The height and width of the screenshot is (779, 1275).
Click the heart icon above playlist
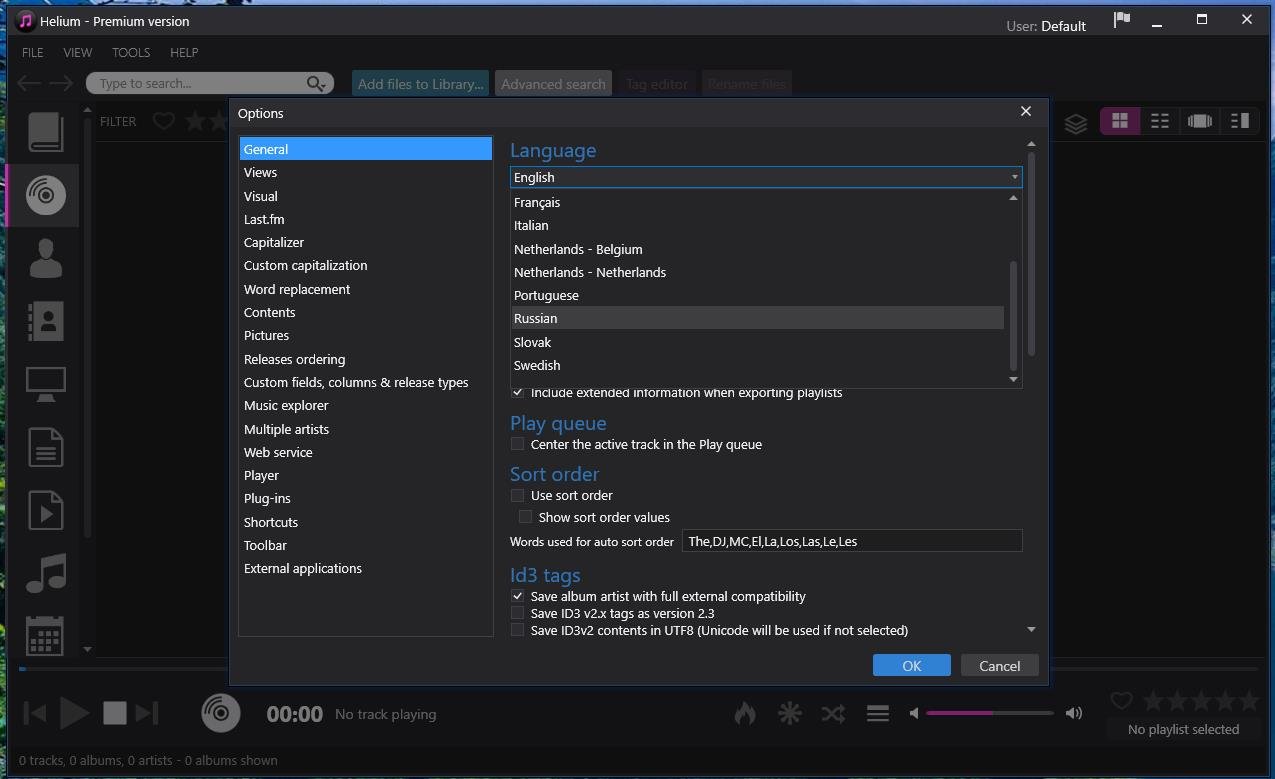click(x=1122, y=701)
